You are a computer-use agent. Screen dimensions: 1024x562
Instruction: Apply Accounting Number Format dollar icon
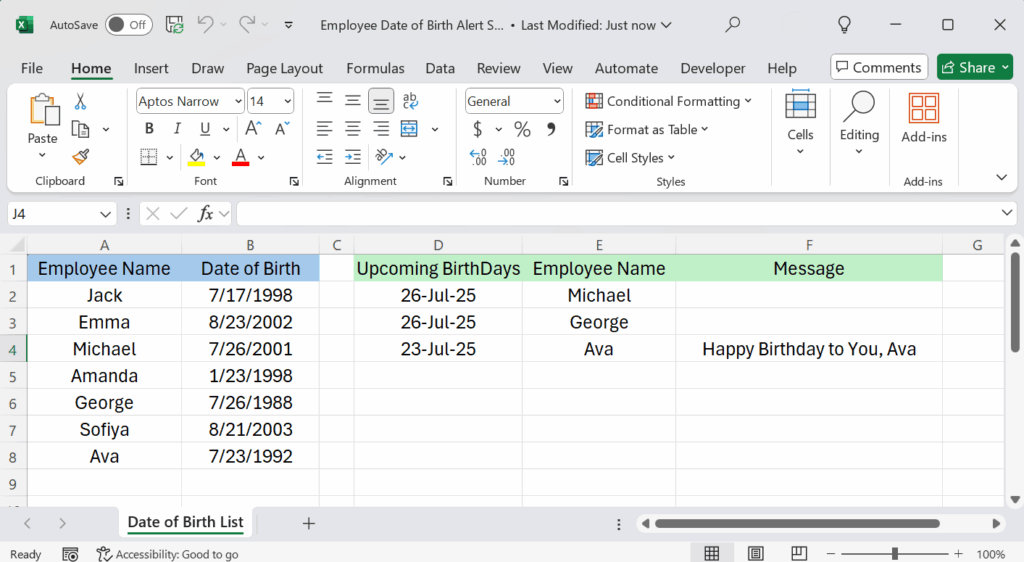(x=478, y=129)
